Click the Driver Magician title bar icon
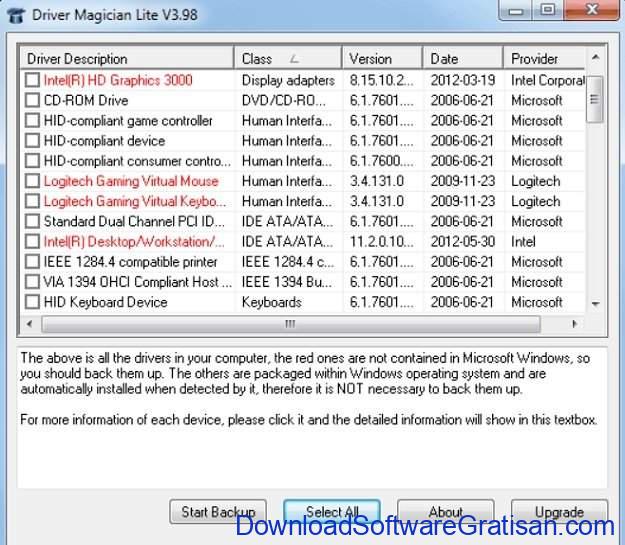This screenshot has width=625, height=545. pyautogui.click(x=16, y=15)
